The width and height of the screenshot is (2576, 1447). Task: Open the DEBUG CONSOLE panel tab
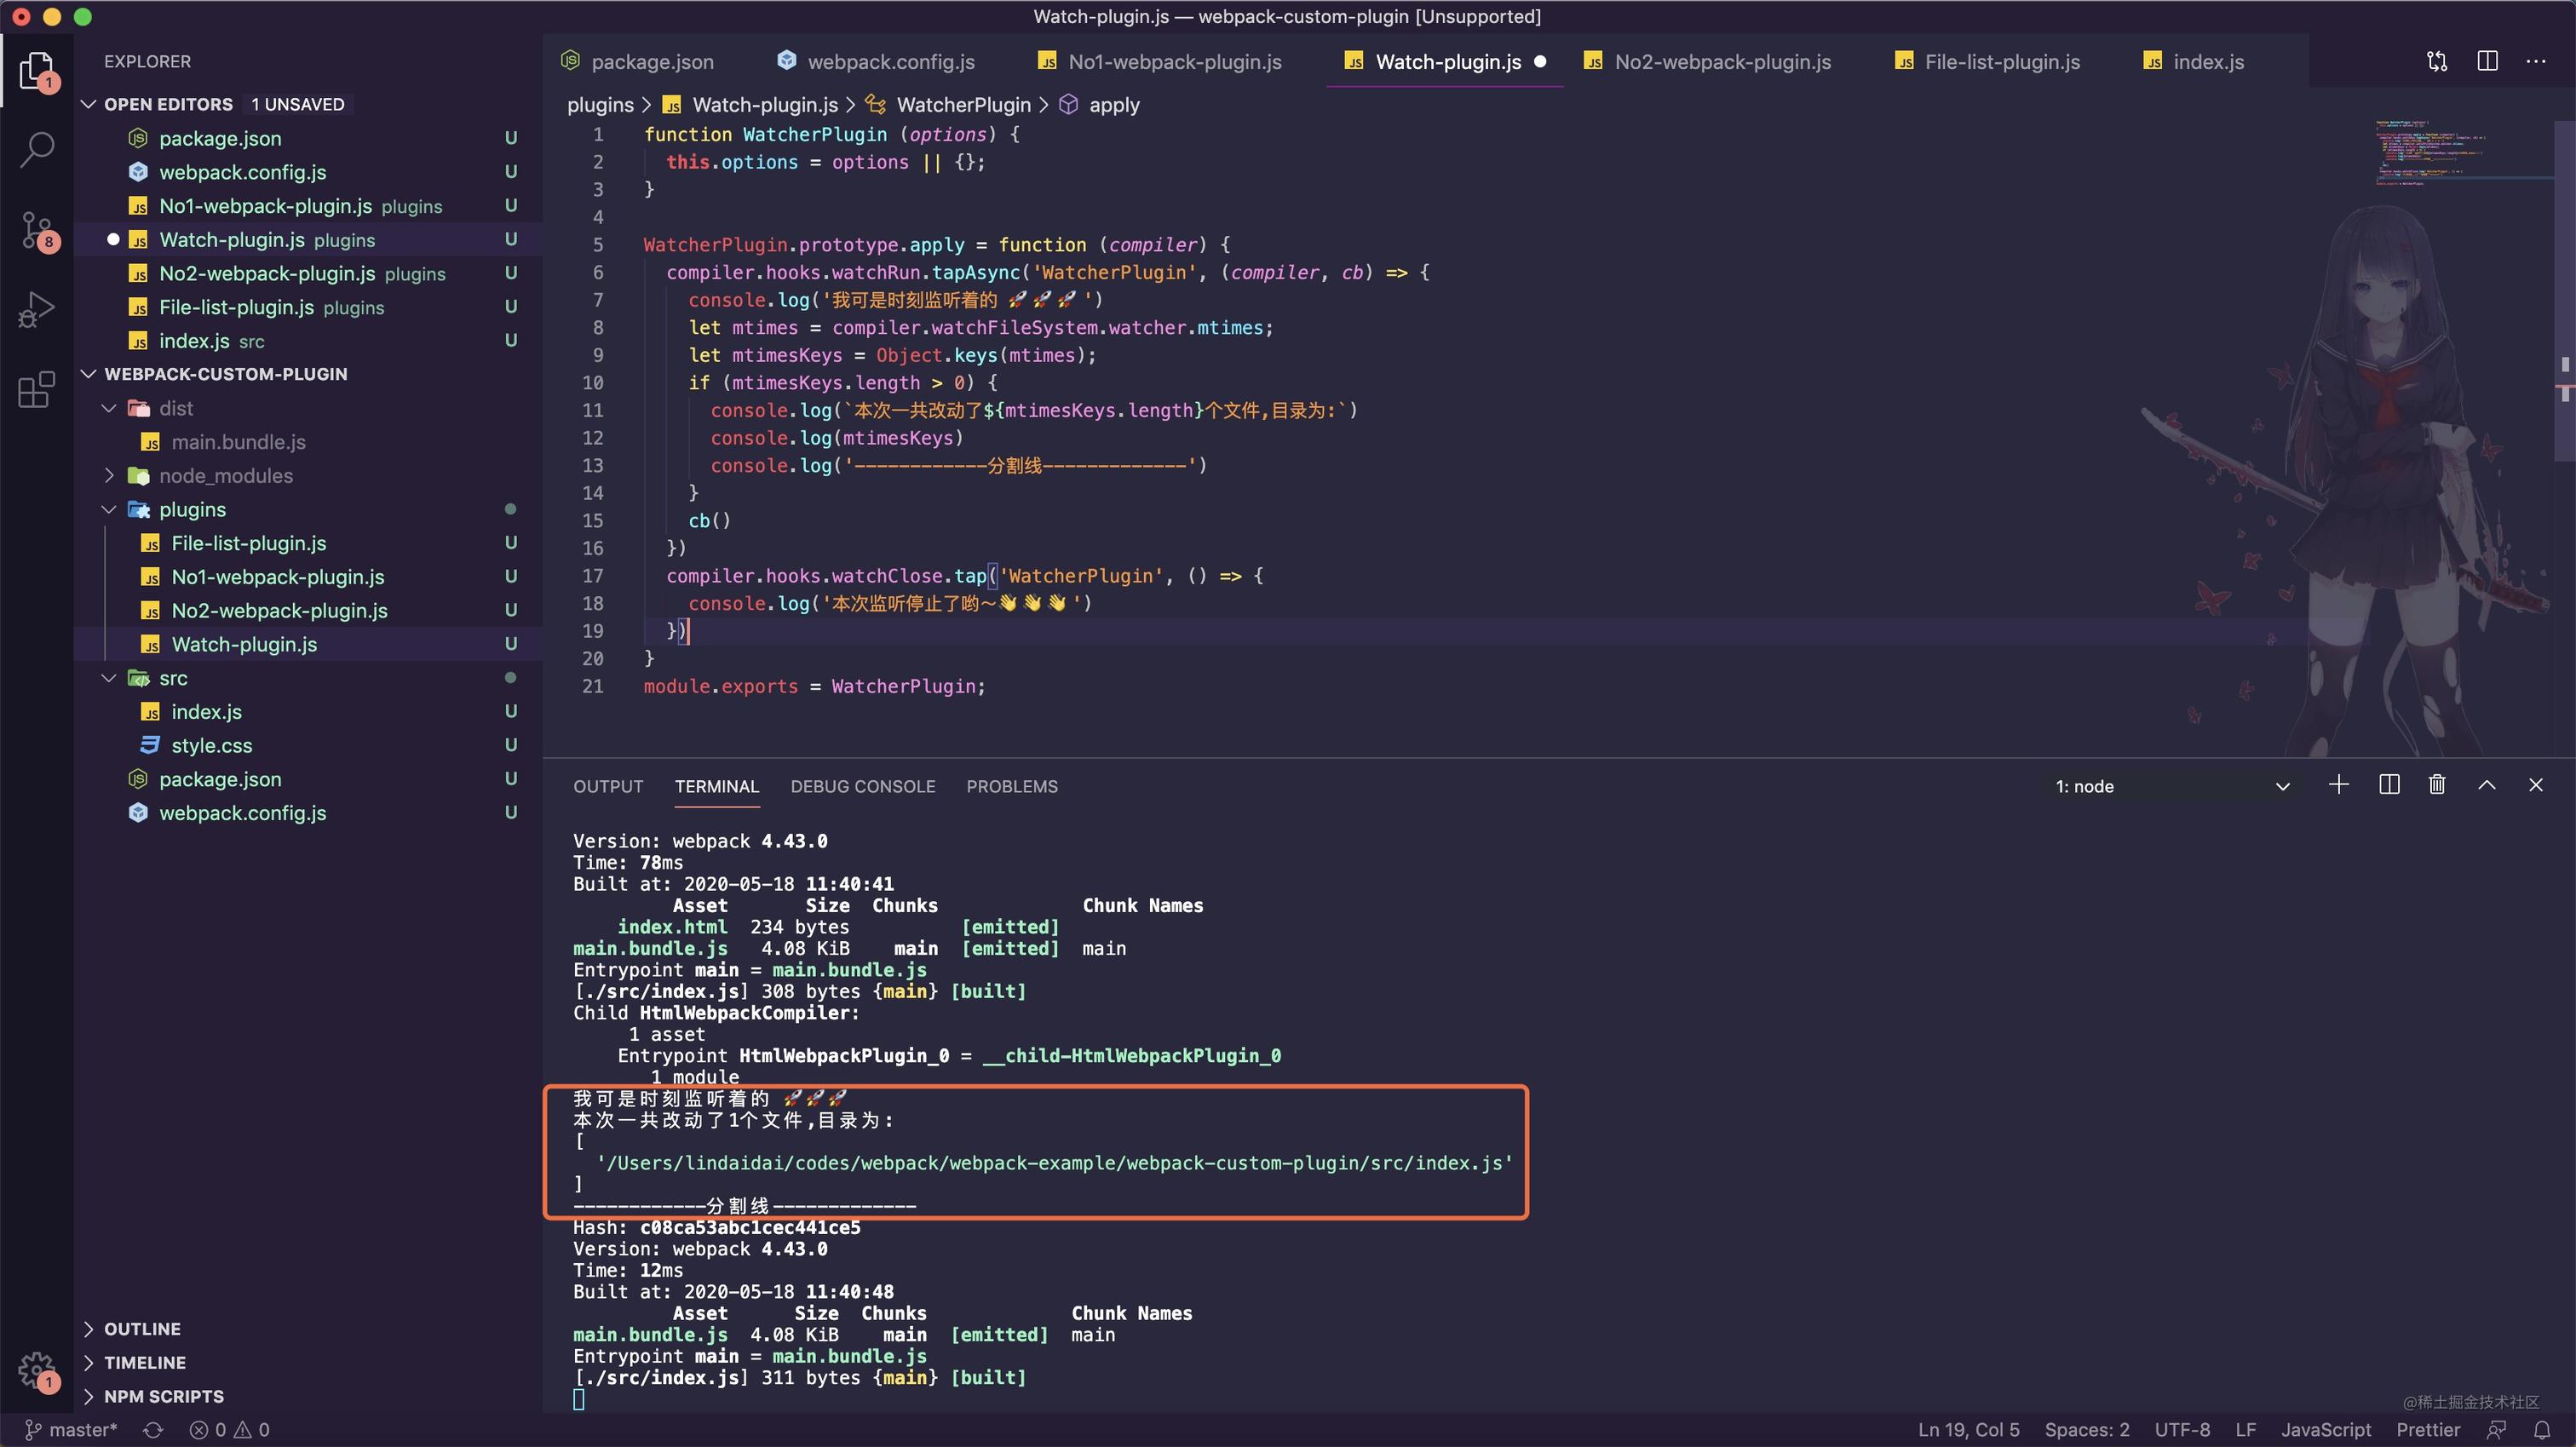pos(863,786)
